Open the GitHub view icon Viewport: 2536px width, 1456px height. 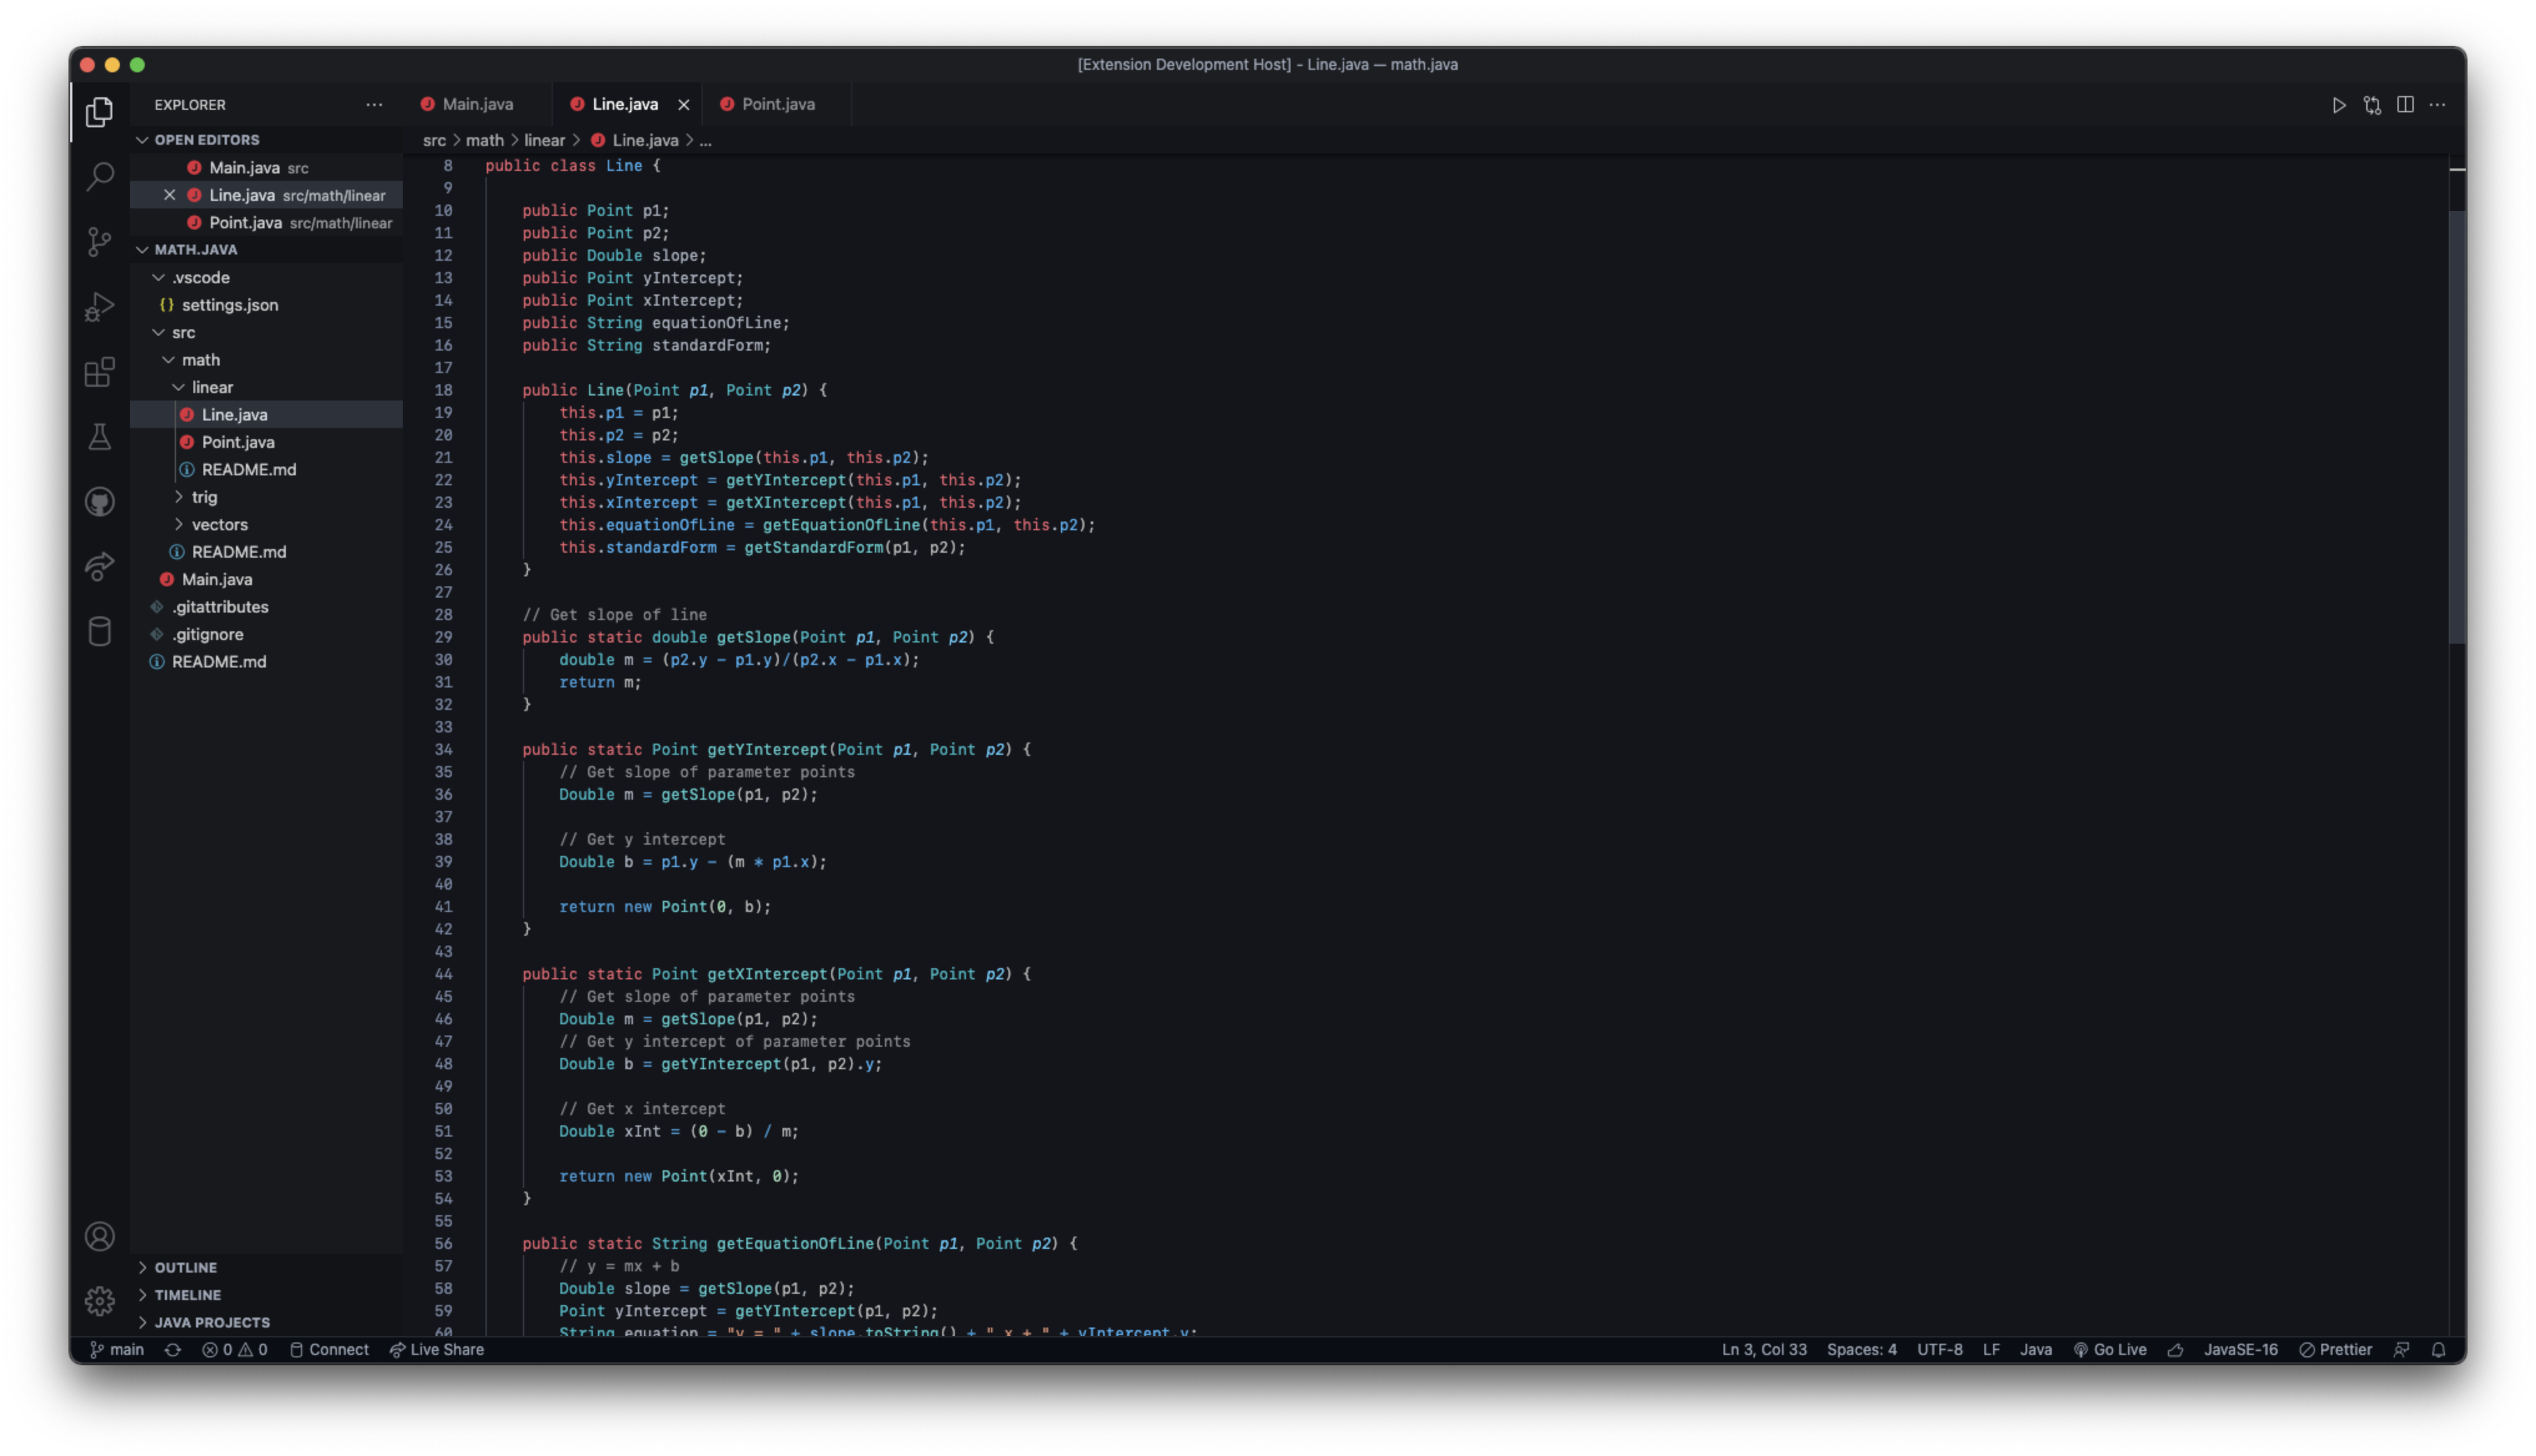tap(99, 501)
